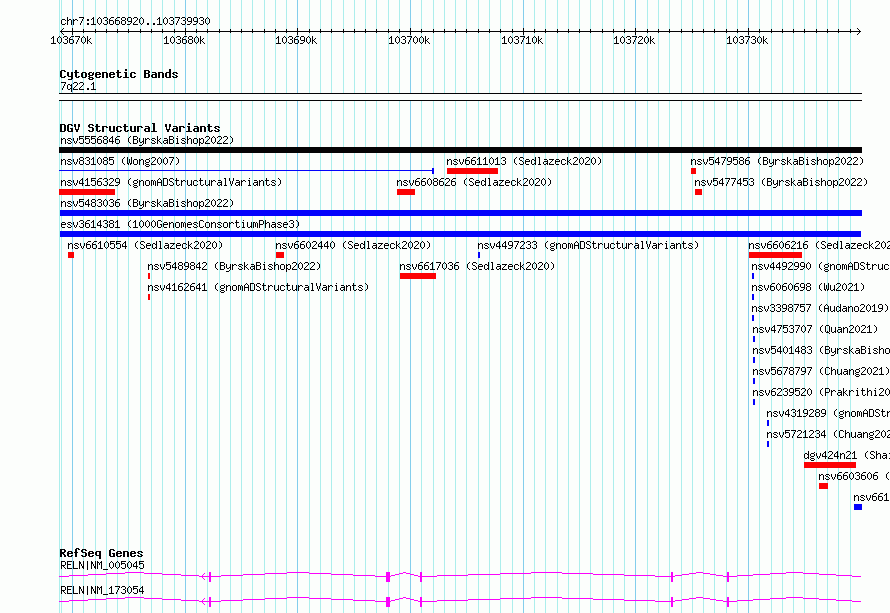890x613 pixels.
Task: Click the blue esv3614381 variant bar
Action: (460, 234)
